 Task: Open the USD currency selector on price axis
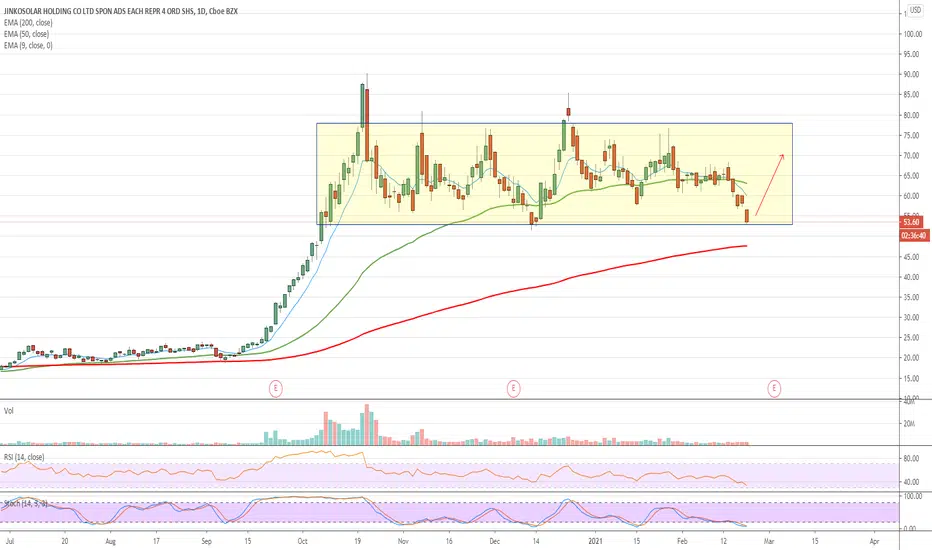(x=915, y=11)
